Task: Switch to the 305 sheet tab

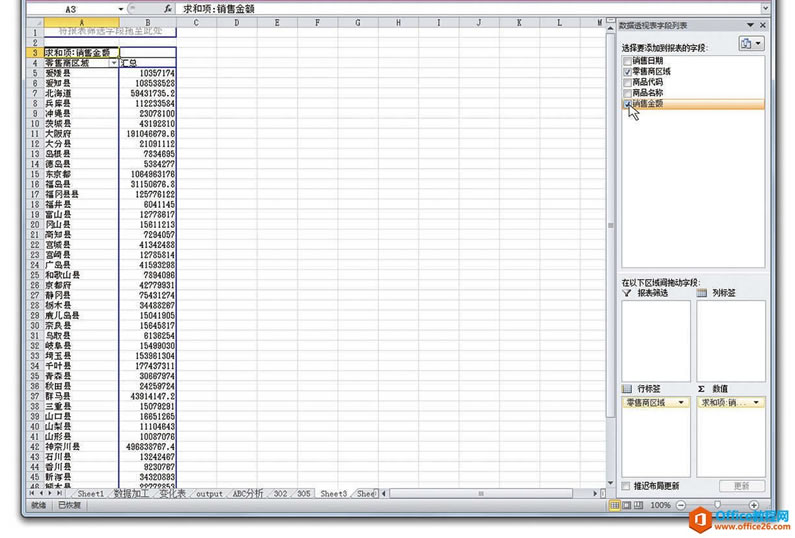Action: pos(303,493)
